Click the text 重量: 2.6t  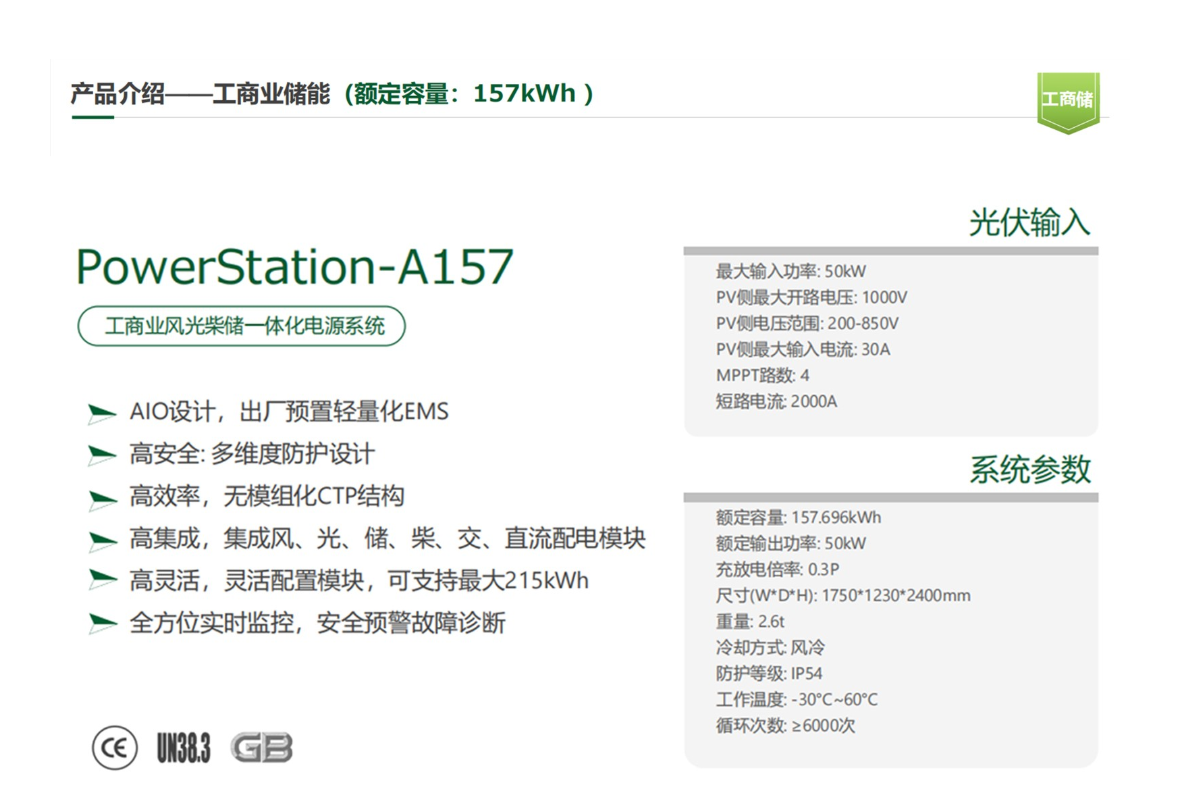[749, 621]
